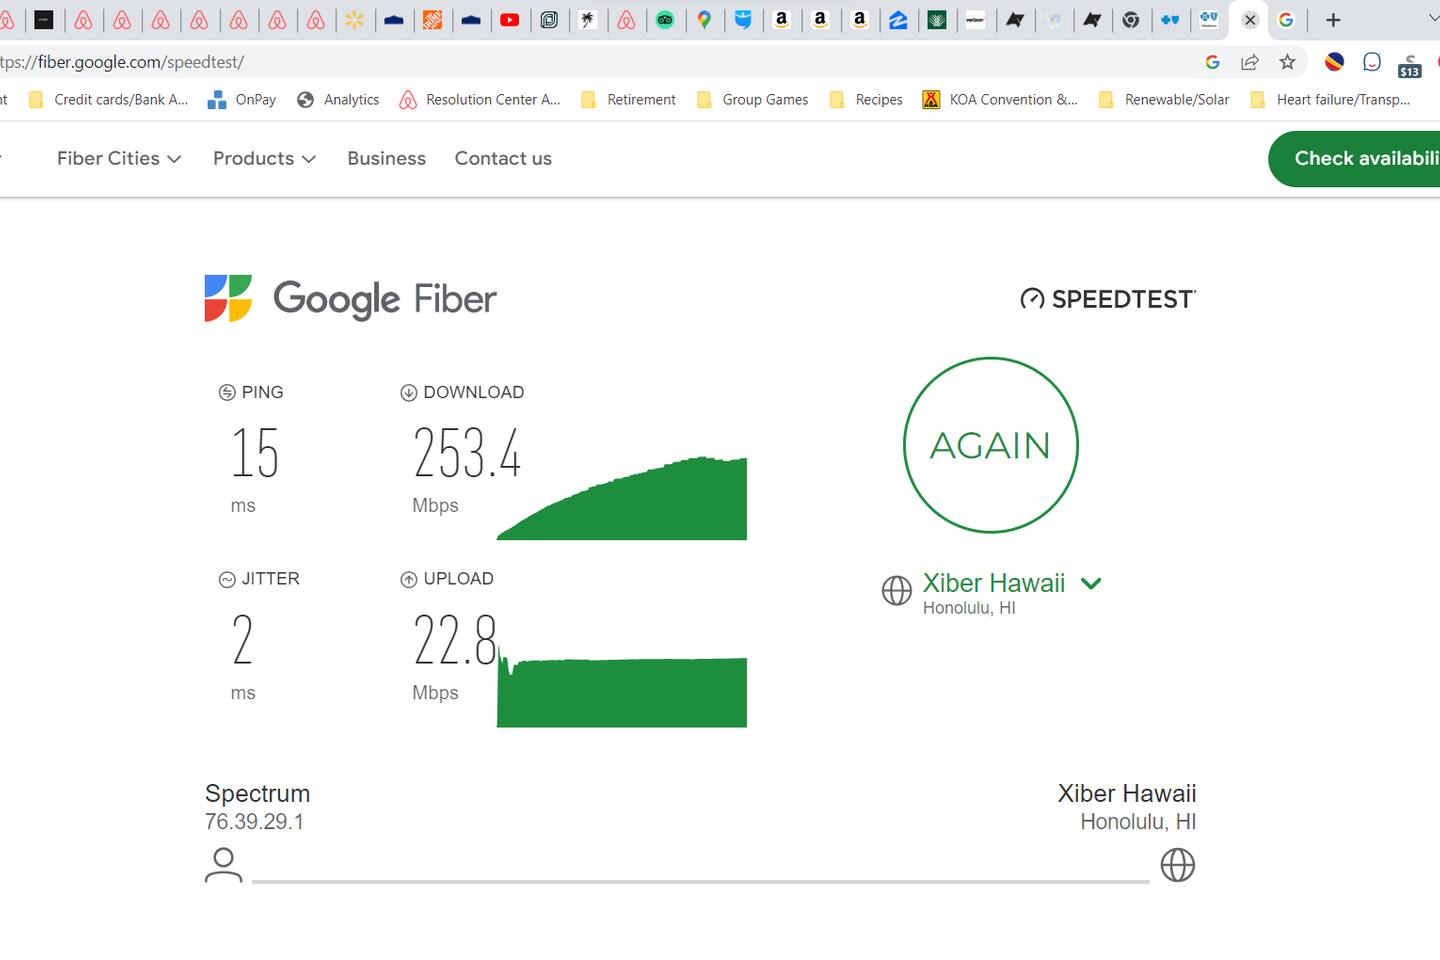Click the share page icon in address bar
This screenshot has width=1440, height=960.
[1250, 62]
